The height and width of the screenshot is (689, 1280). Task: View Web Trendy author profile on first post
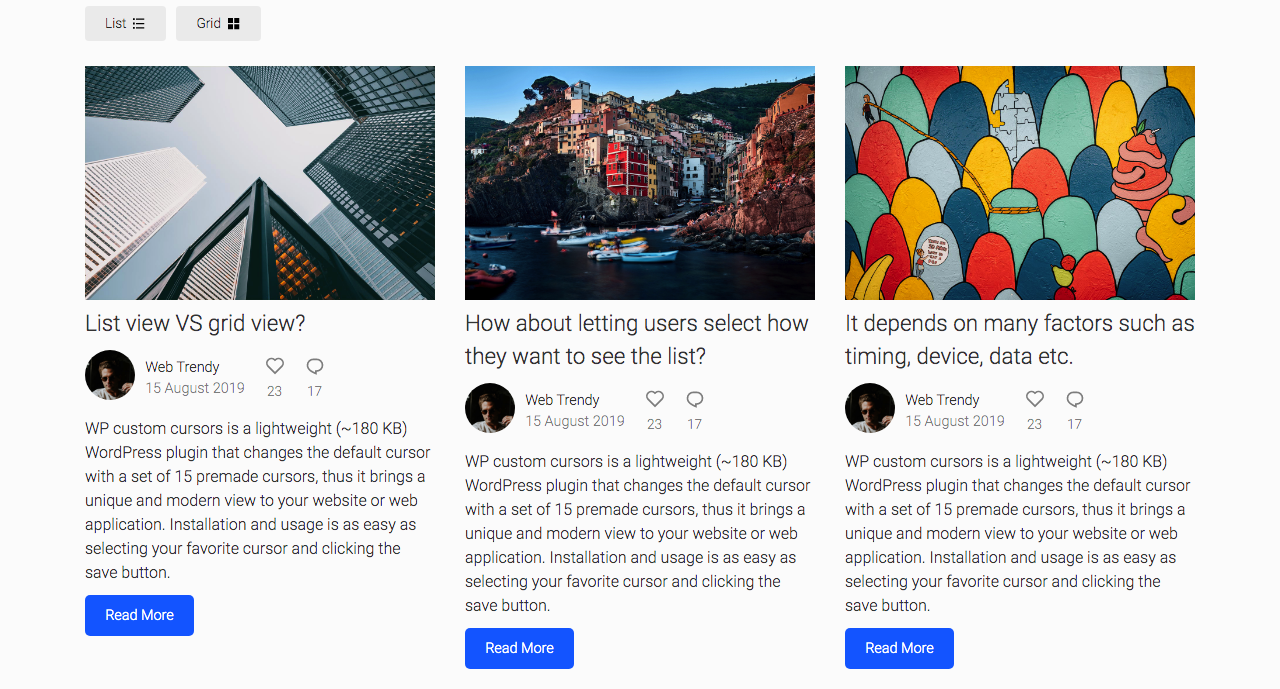(x=183, y=366)
